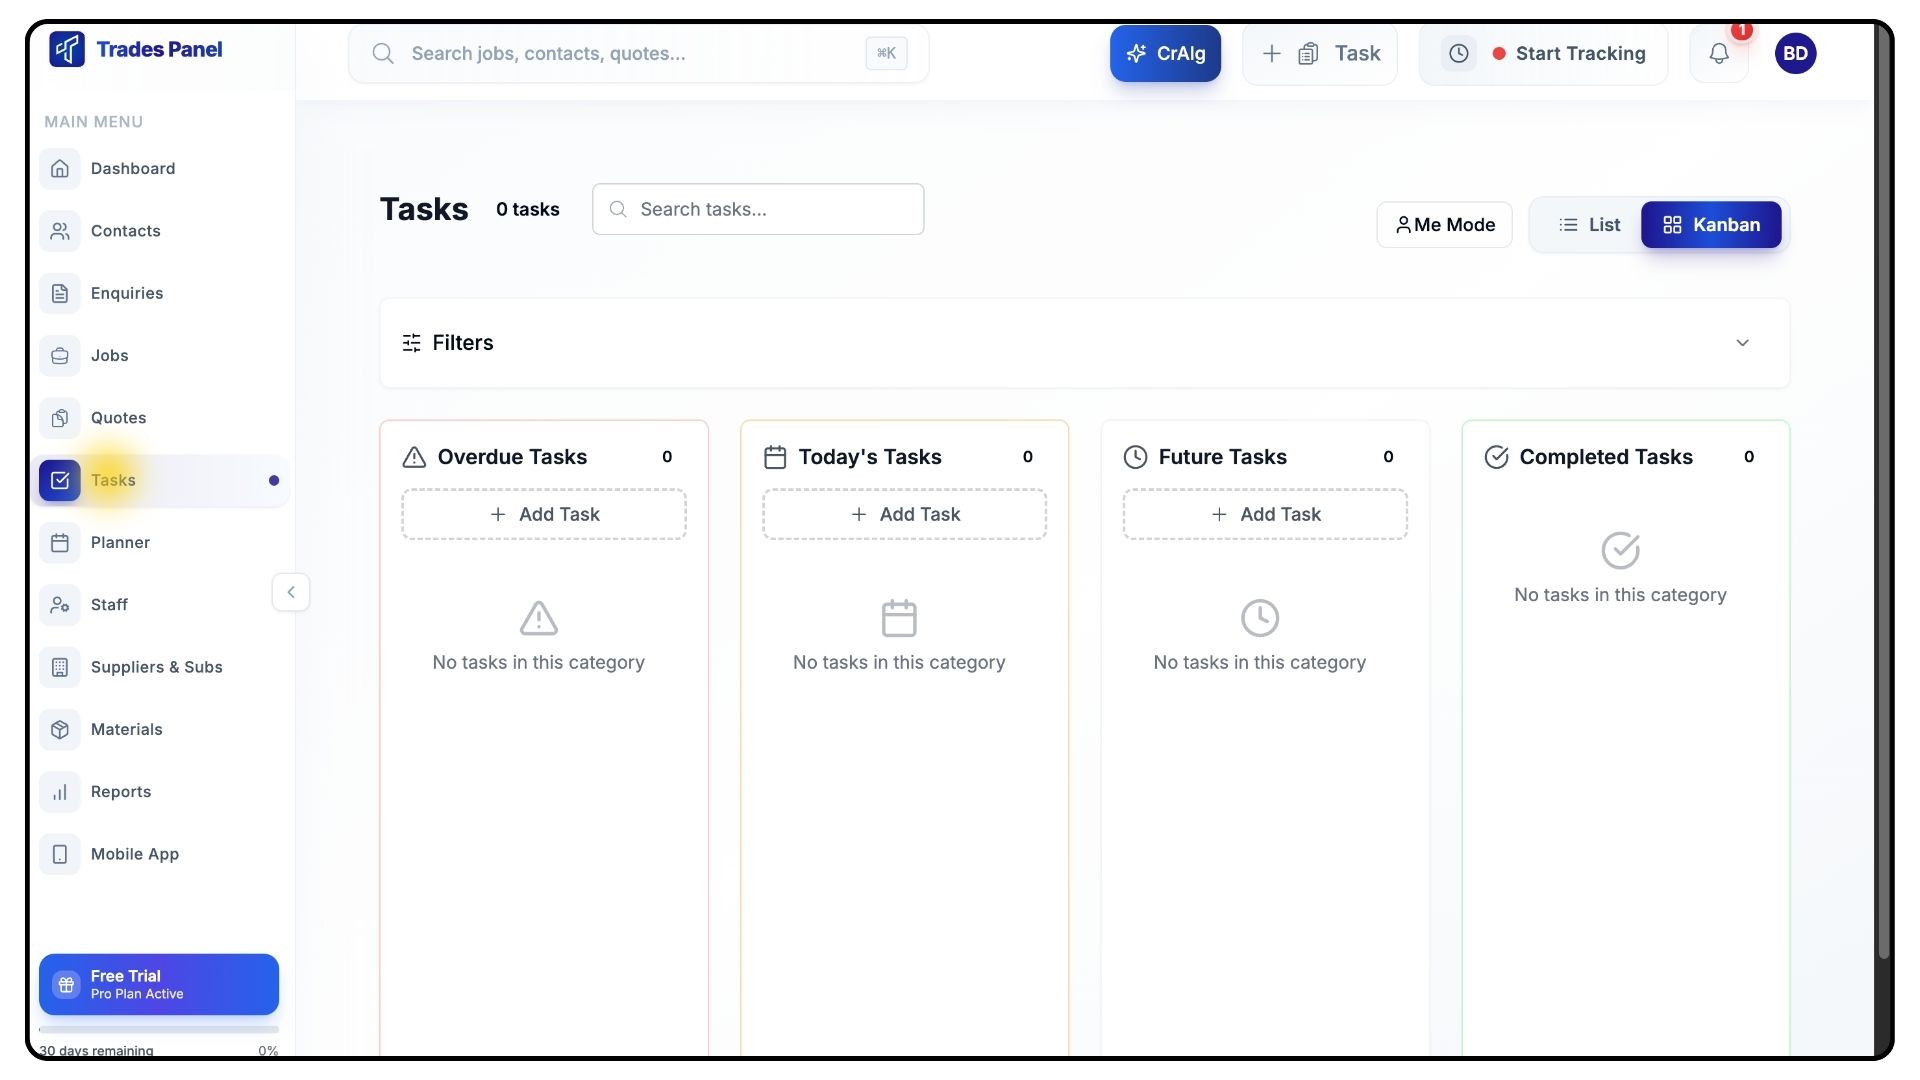
Task: Open the Reports bar chart icon
Action: 60,792
